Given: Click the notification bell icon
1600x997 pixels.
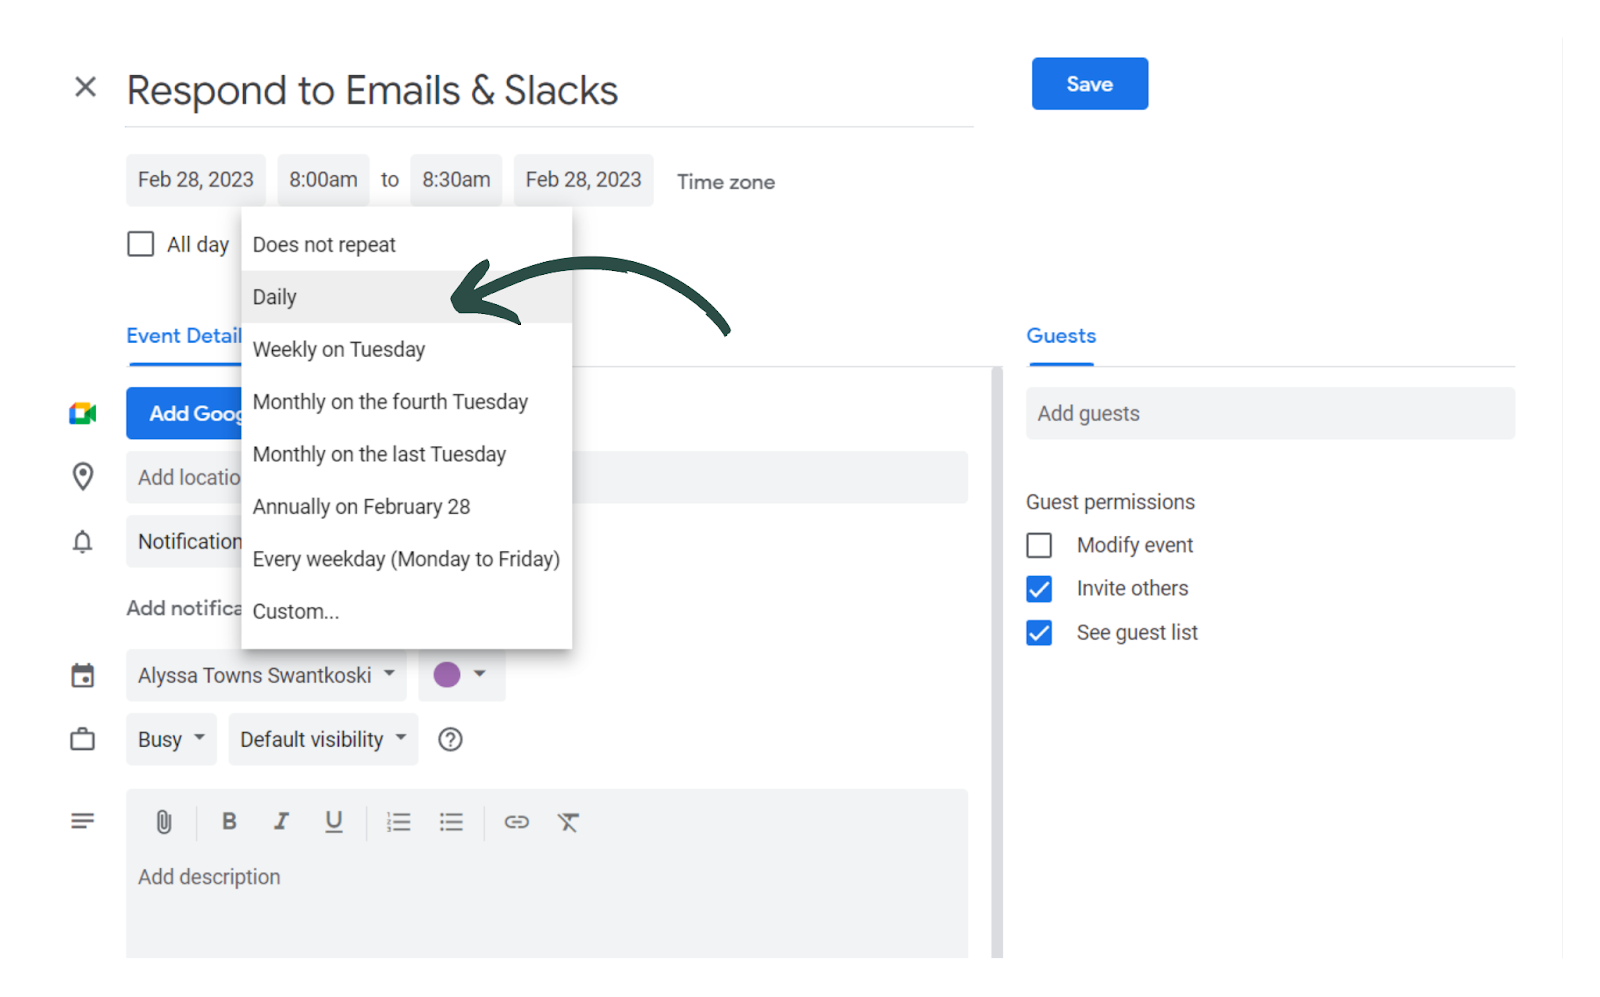Looking at the screenshot, I should click(83, 542).
